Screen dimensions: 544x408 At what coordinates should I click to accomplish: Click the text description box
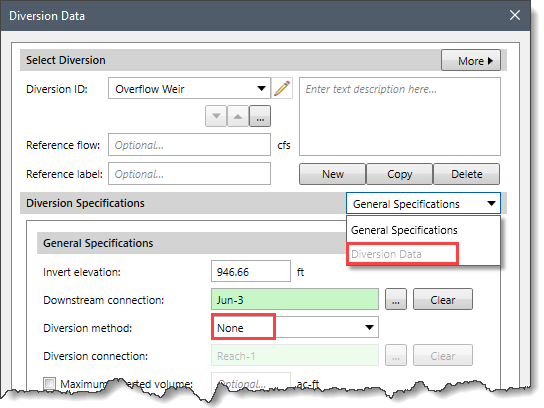point(400,117)
